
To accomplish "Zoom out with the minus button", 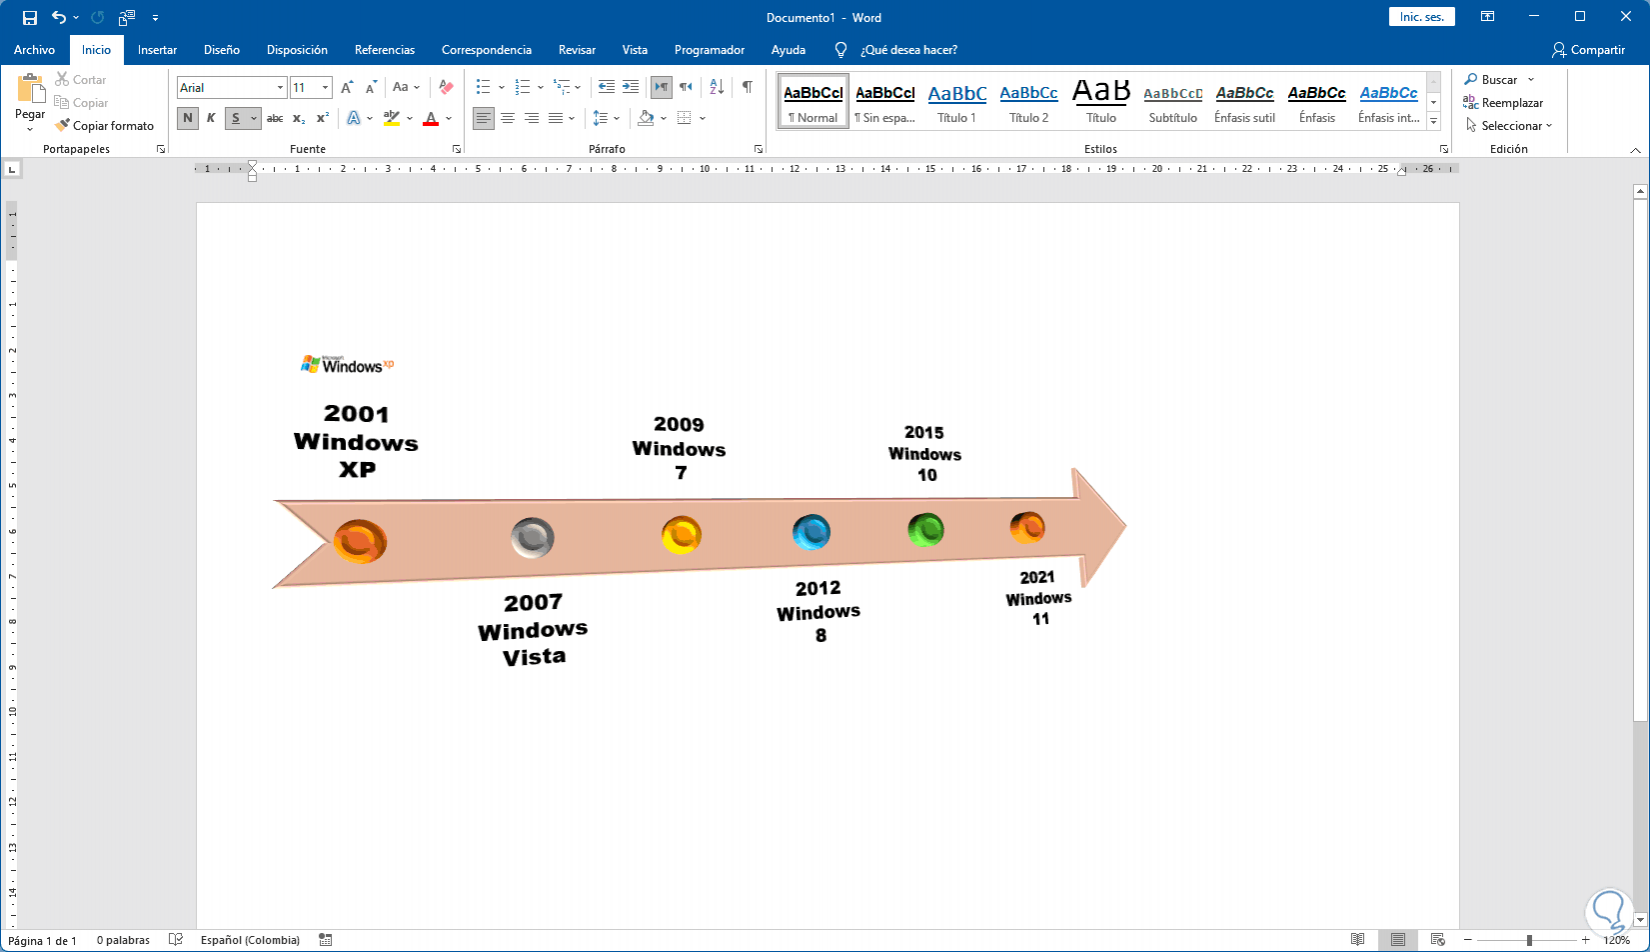I will coord(1468,940).
